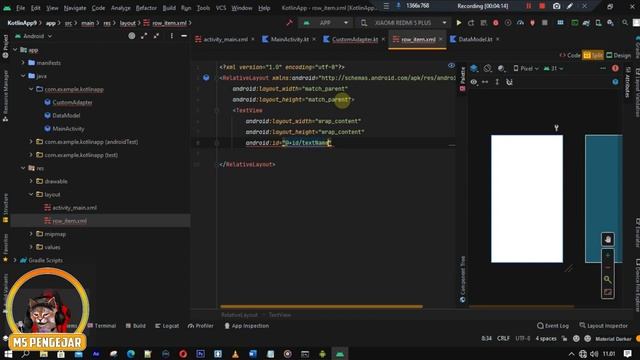The image size is (640, 360).
Task: Select activity_main.xml in project tree
Action: tap(74, 208)
